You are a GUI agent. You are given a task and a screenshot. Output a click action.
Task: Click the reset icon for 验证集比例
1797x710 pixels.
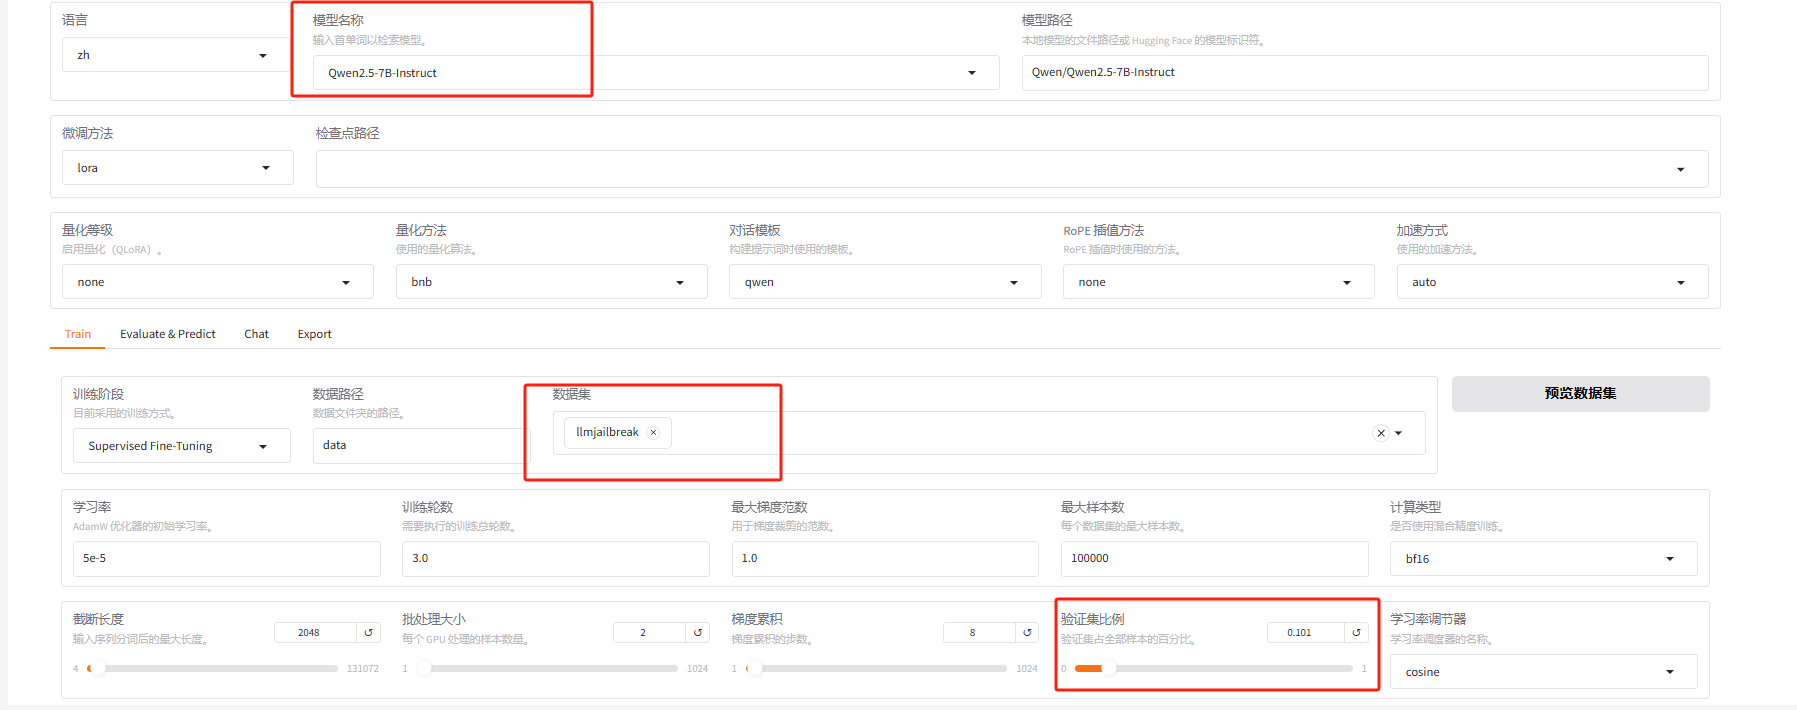coord(1356,633)
